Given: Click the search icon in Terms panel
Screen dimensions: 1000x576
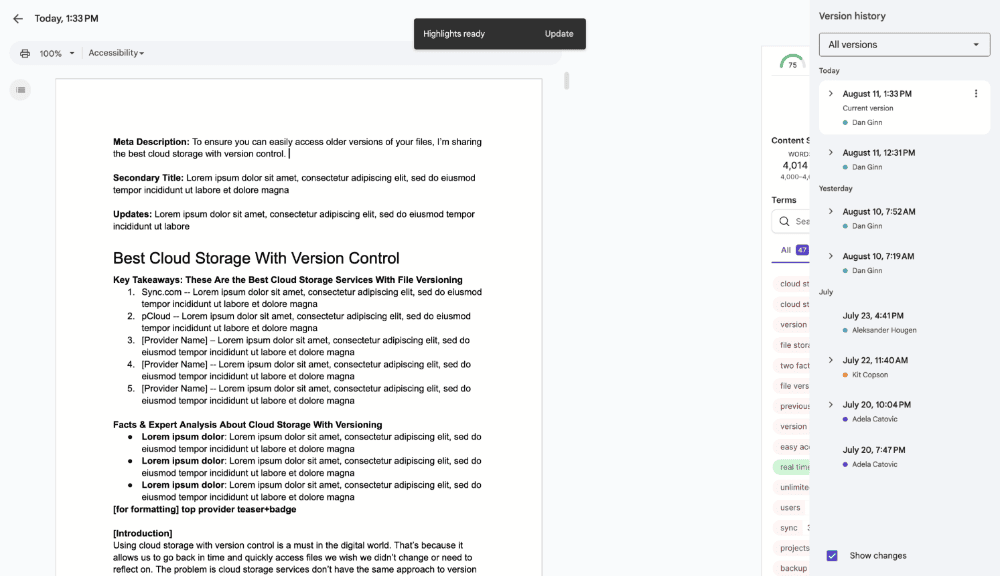Looking at the screenshot, I should pyautogui.click(x=783, y=222).
